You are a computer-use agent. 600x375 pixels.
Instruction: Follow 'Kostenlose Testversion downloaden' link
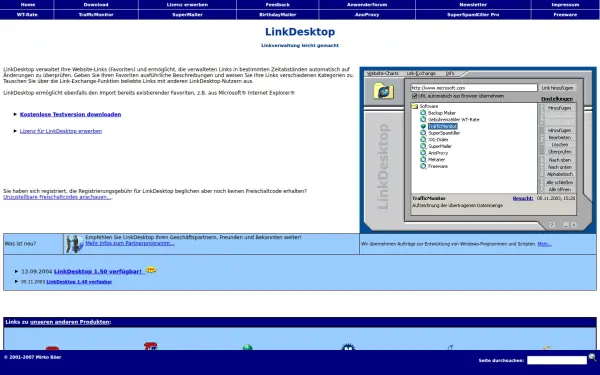(70, 114)
